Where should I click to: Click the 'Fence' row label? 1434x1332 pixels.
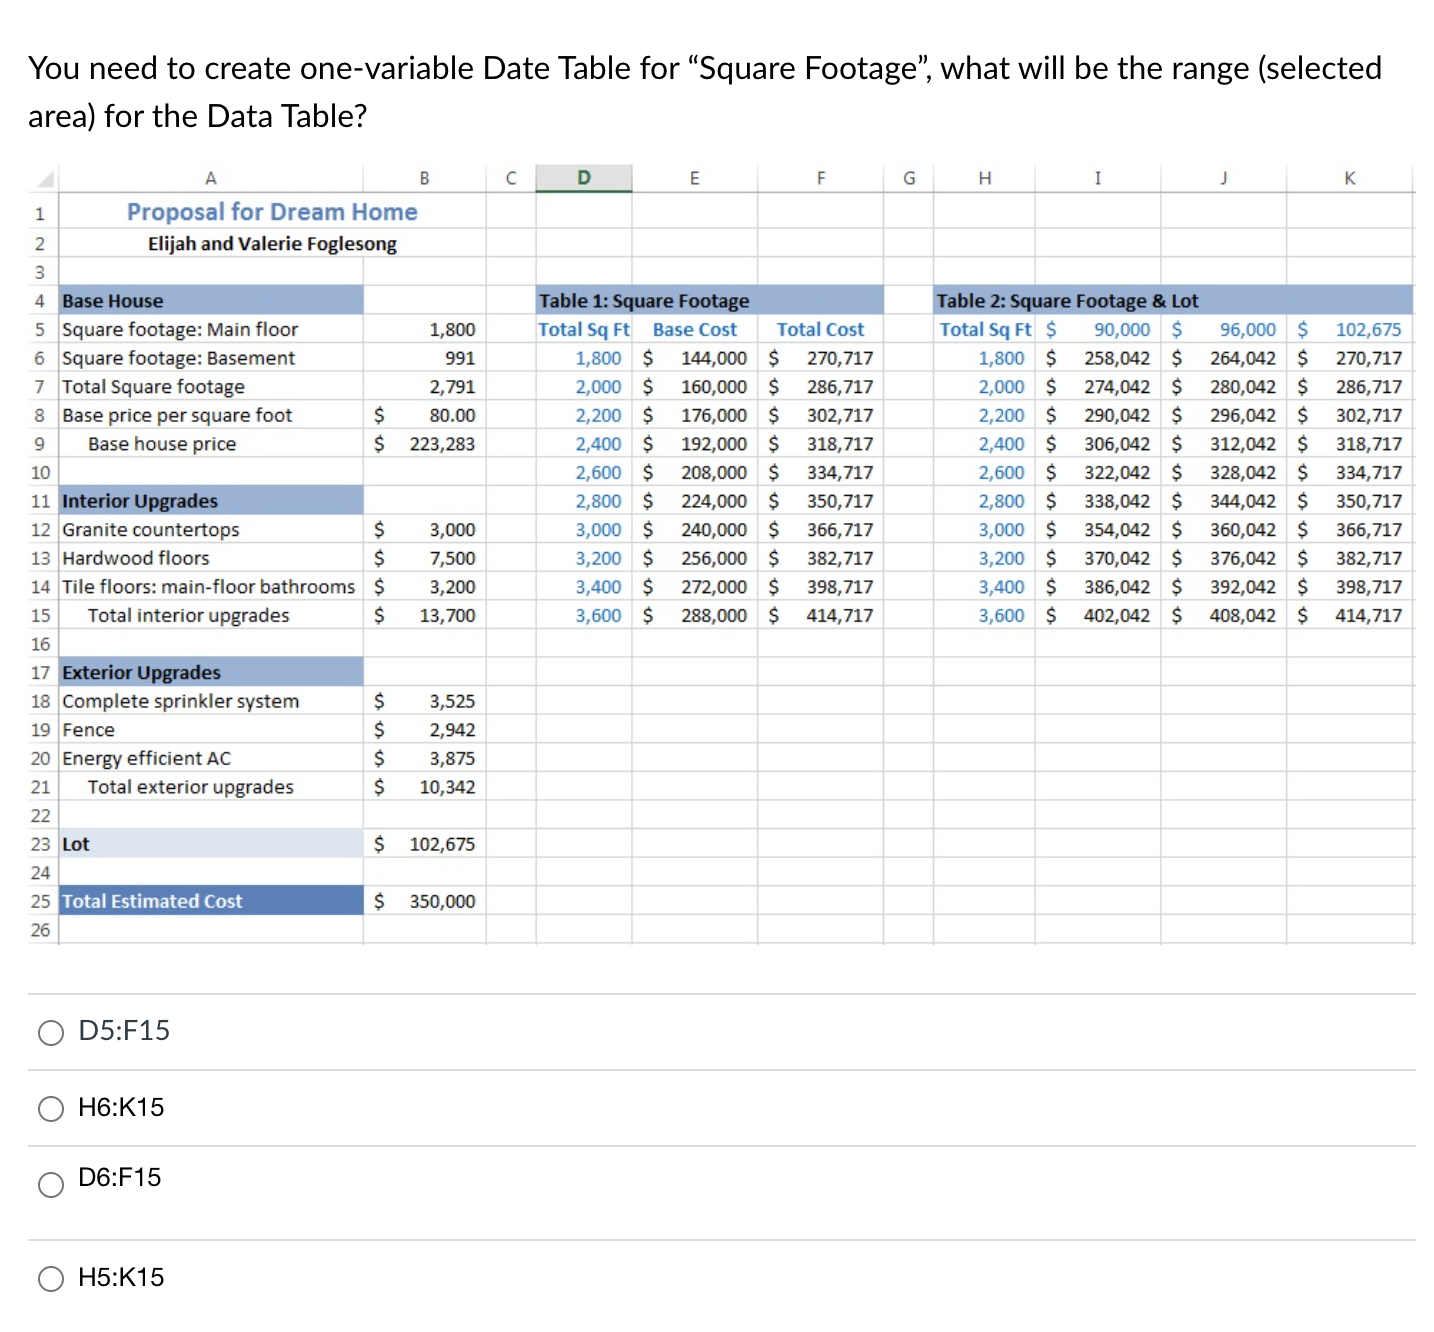pos(88,729)
